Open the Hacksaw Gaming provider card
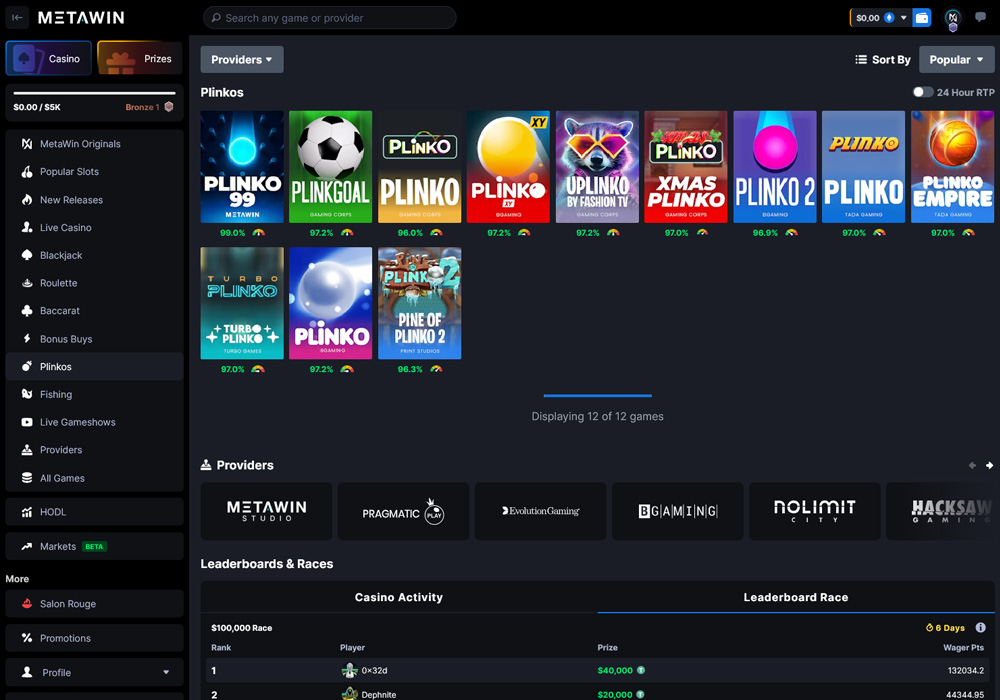Screen dimensions: 1000x700 [x=943, y=511]
